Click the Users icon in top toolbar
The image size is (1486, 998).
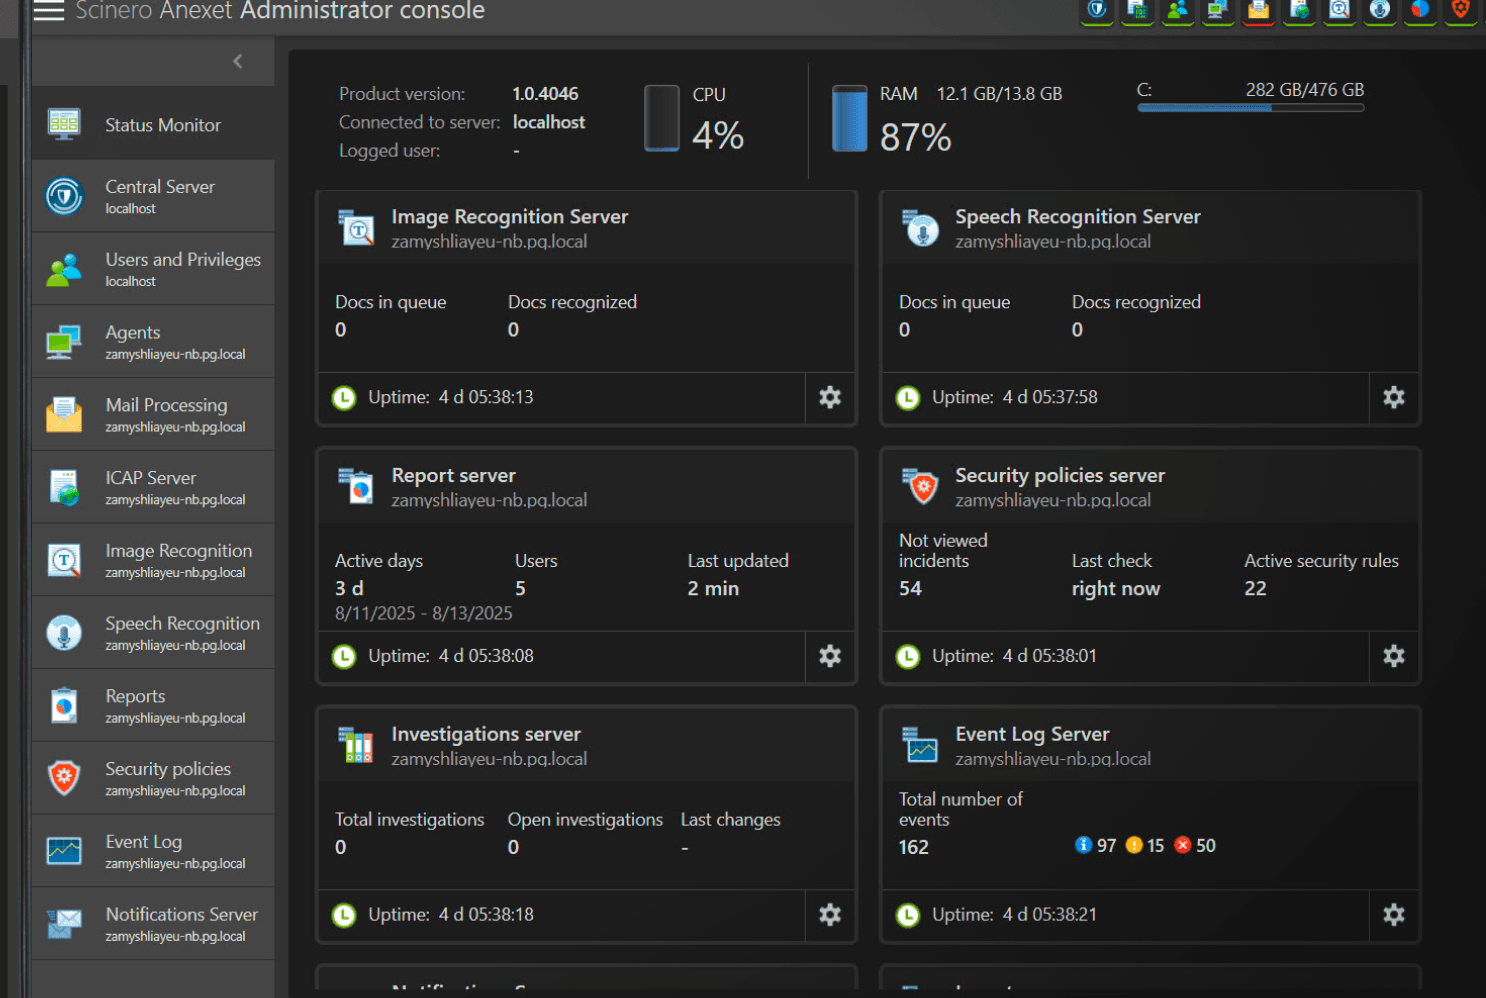point(1178,10)
